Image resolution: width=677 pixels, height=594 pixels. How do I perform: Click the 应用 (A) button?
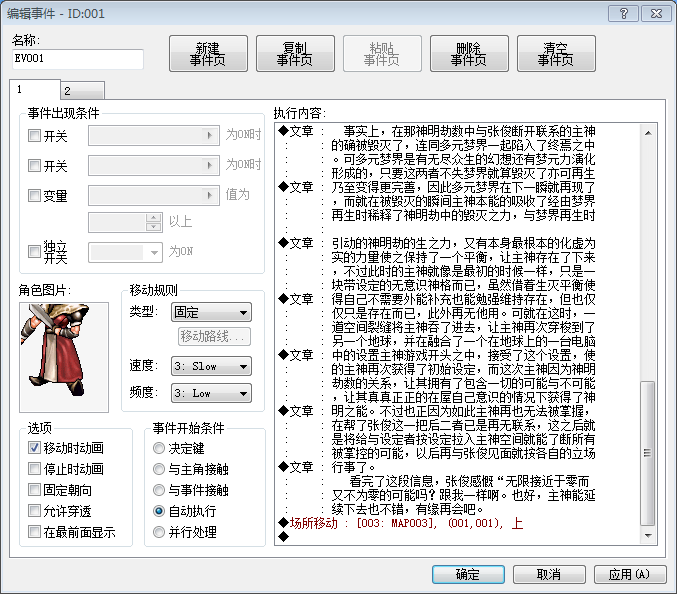(x=630, y=575)
